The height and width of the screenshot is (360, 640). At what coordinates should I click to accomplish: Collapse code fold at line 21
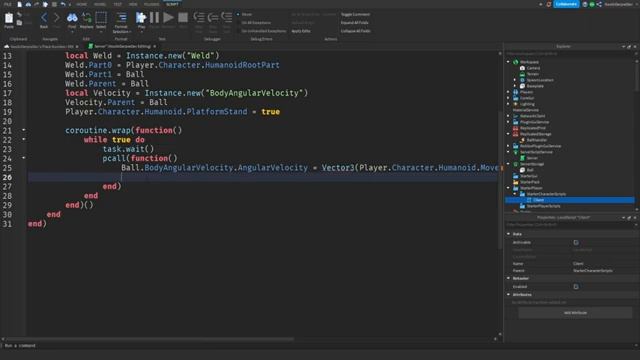click(x=24, y=130)
